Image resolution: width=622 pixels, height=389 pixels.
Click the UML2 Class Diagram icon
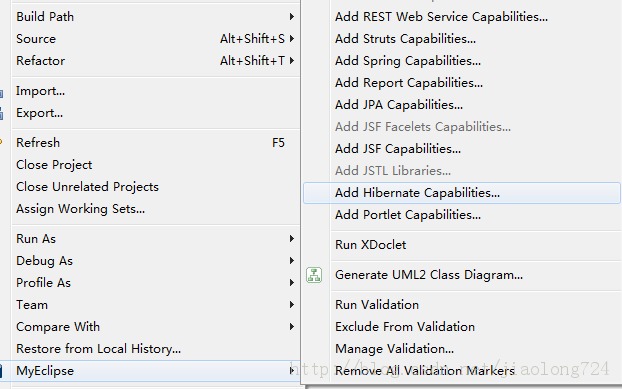point(314,275)
